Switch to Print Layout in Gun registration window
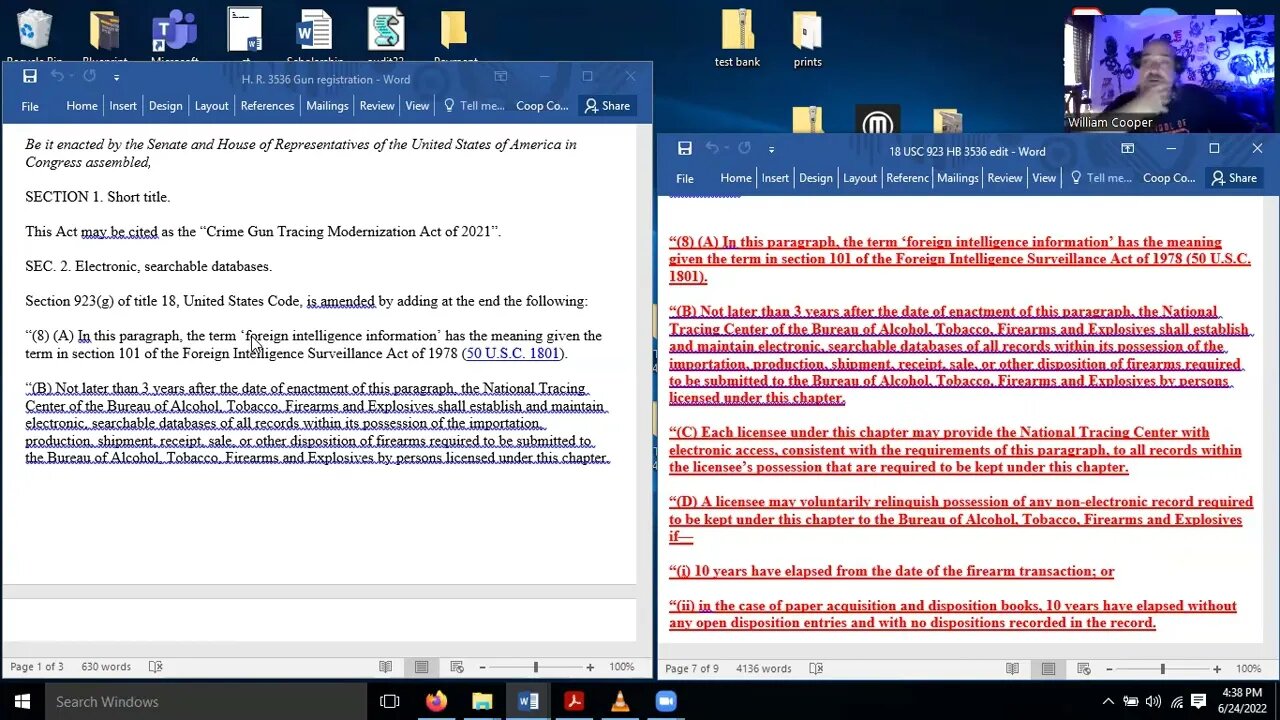The width and height of the screenshot is (1280, 720). (422, 667)
